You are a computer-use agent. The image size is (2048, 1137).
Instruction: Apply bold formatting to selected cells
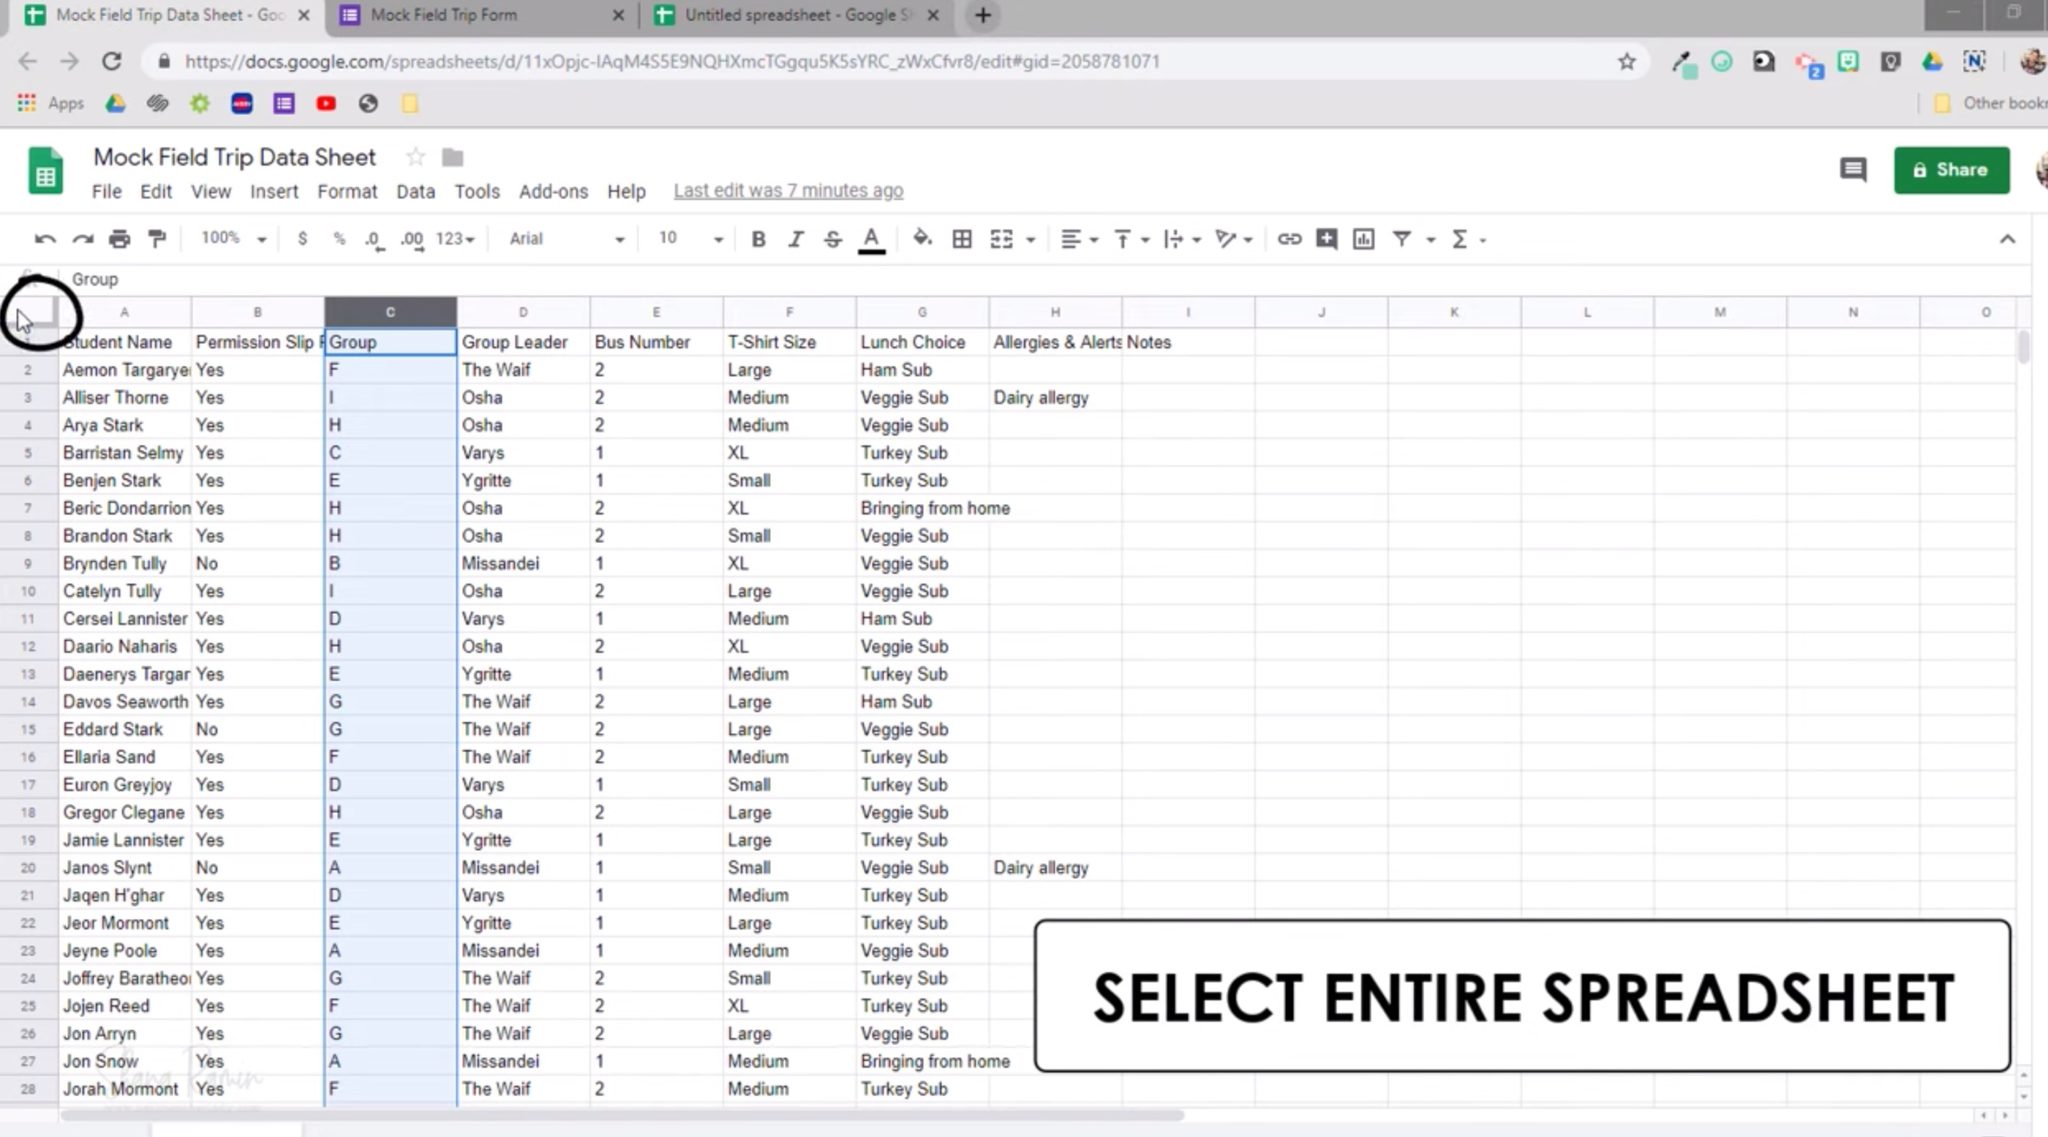(x=758, y=239)
